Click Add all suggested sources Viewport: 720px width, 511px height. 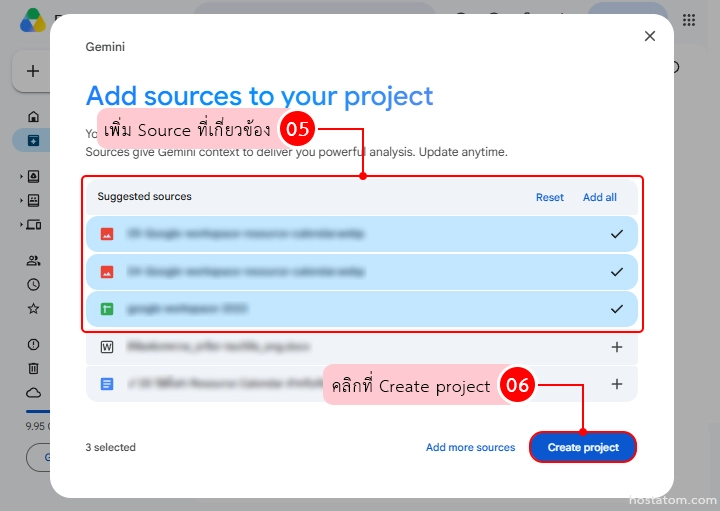point(599,197)
